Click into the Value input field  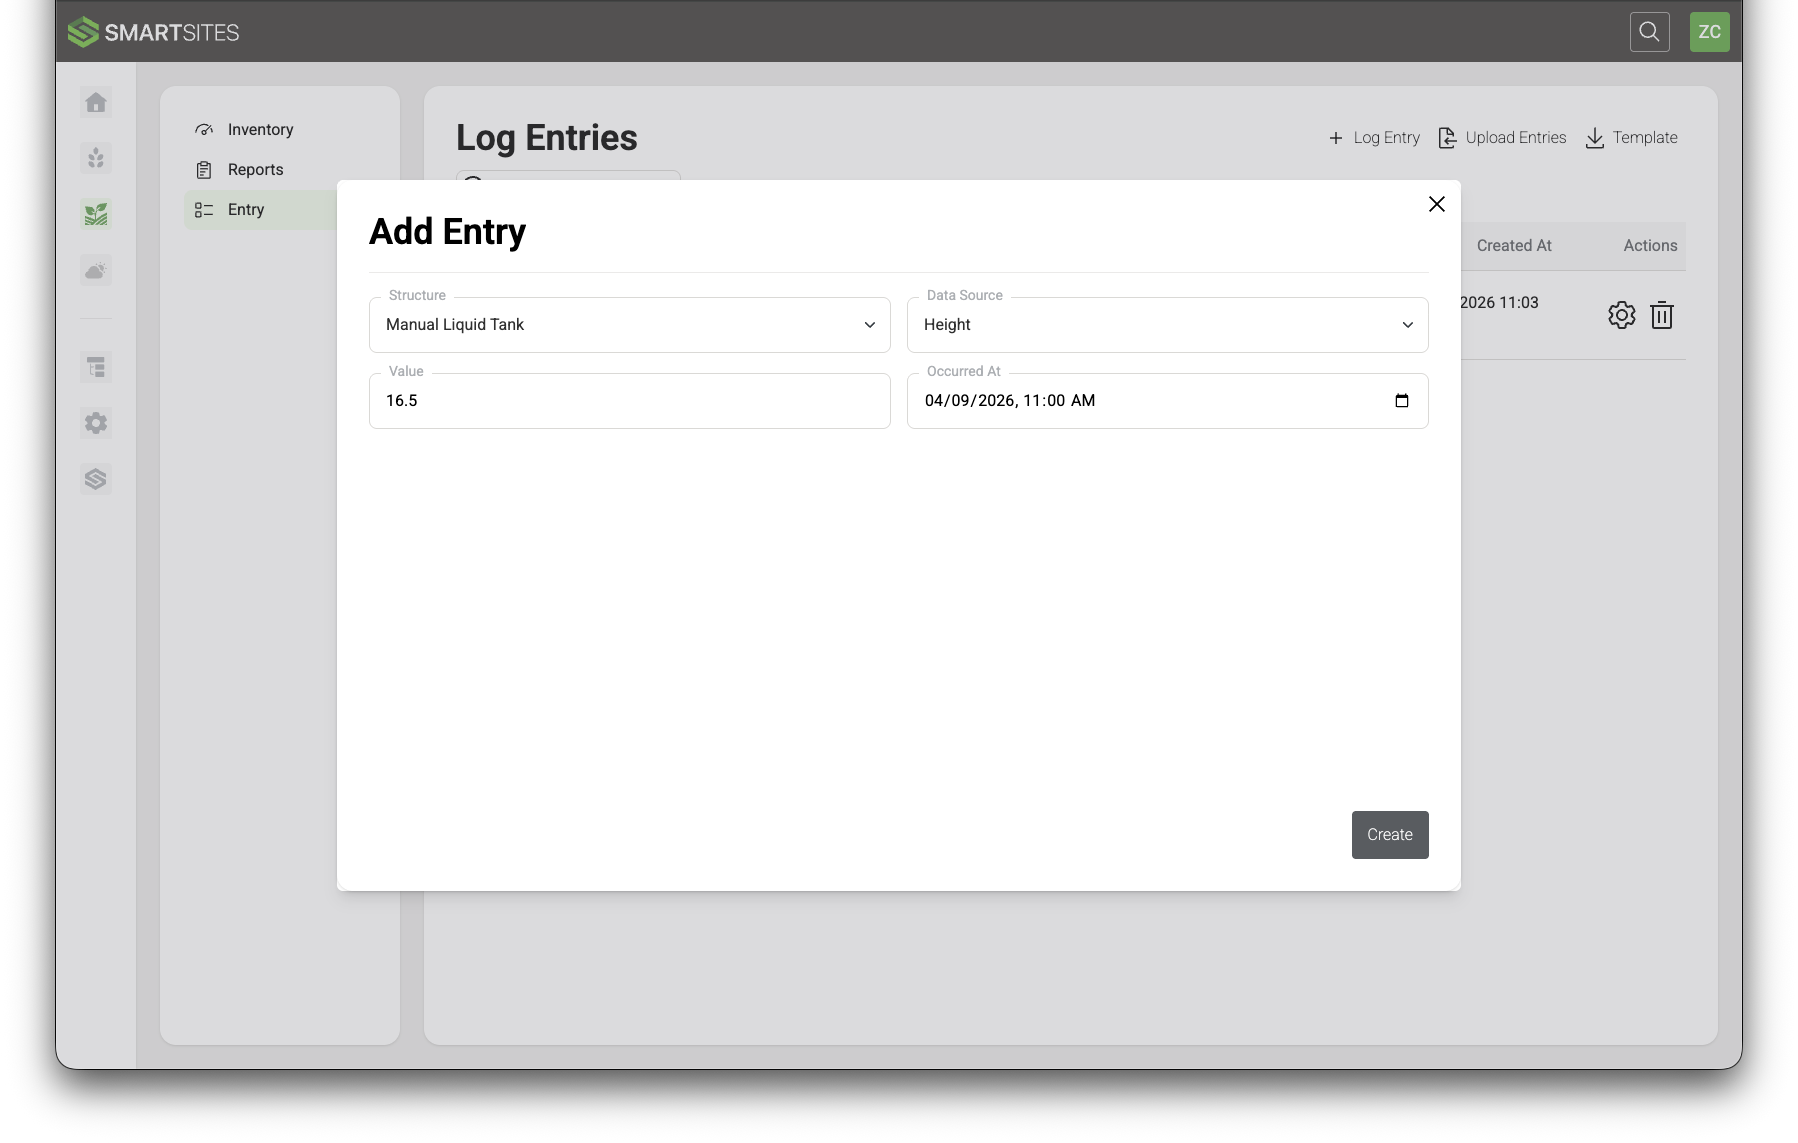pos(629,401)
